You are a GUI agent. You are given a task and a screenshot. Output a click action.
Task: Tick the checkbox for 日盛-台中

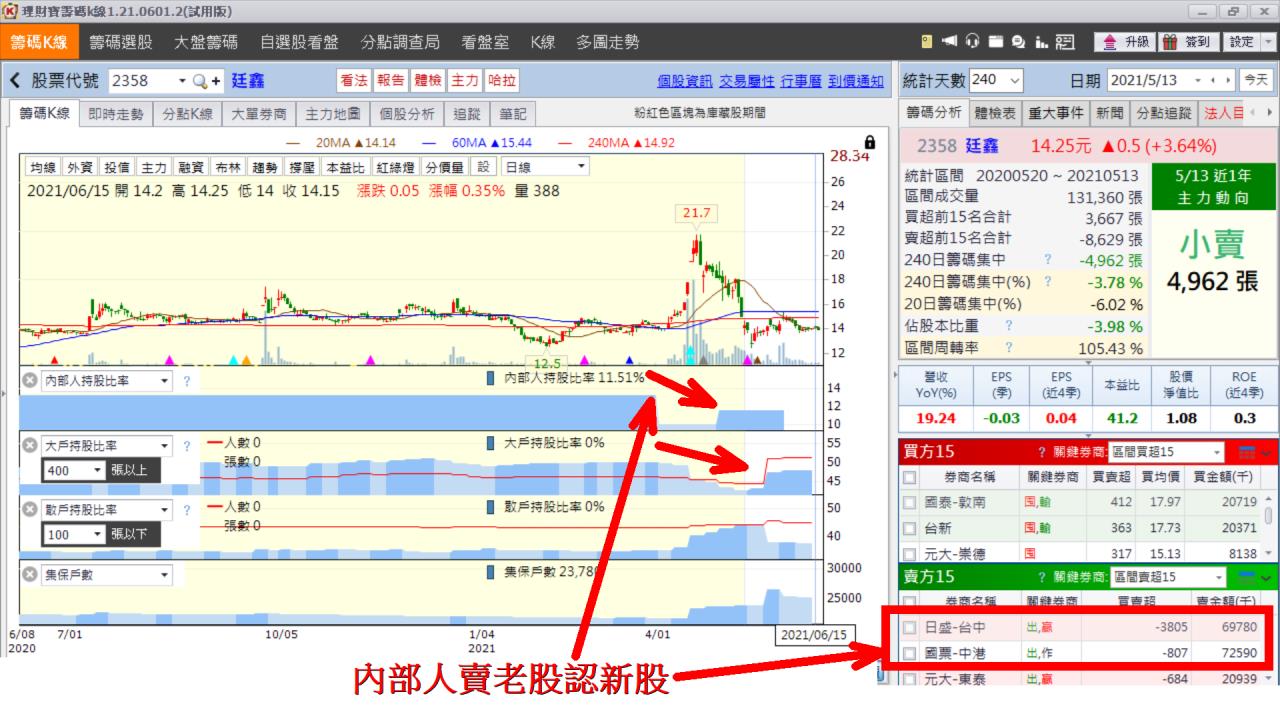tap(909, 627)
